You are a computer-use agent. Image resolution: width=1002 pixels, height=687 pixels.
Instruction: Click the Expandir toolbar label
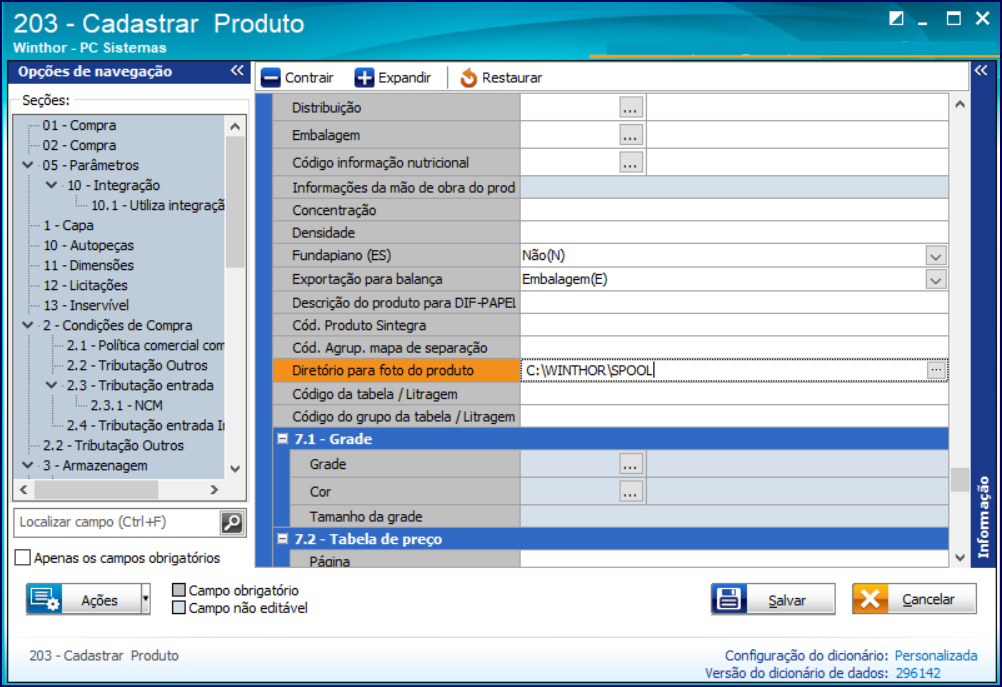[405, 78]
